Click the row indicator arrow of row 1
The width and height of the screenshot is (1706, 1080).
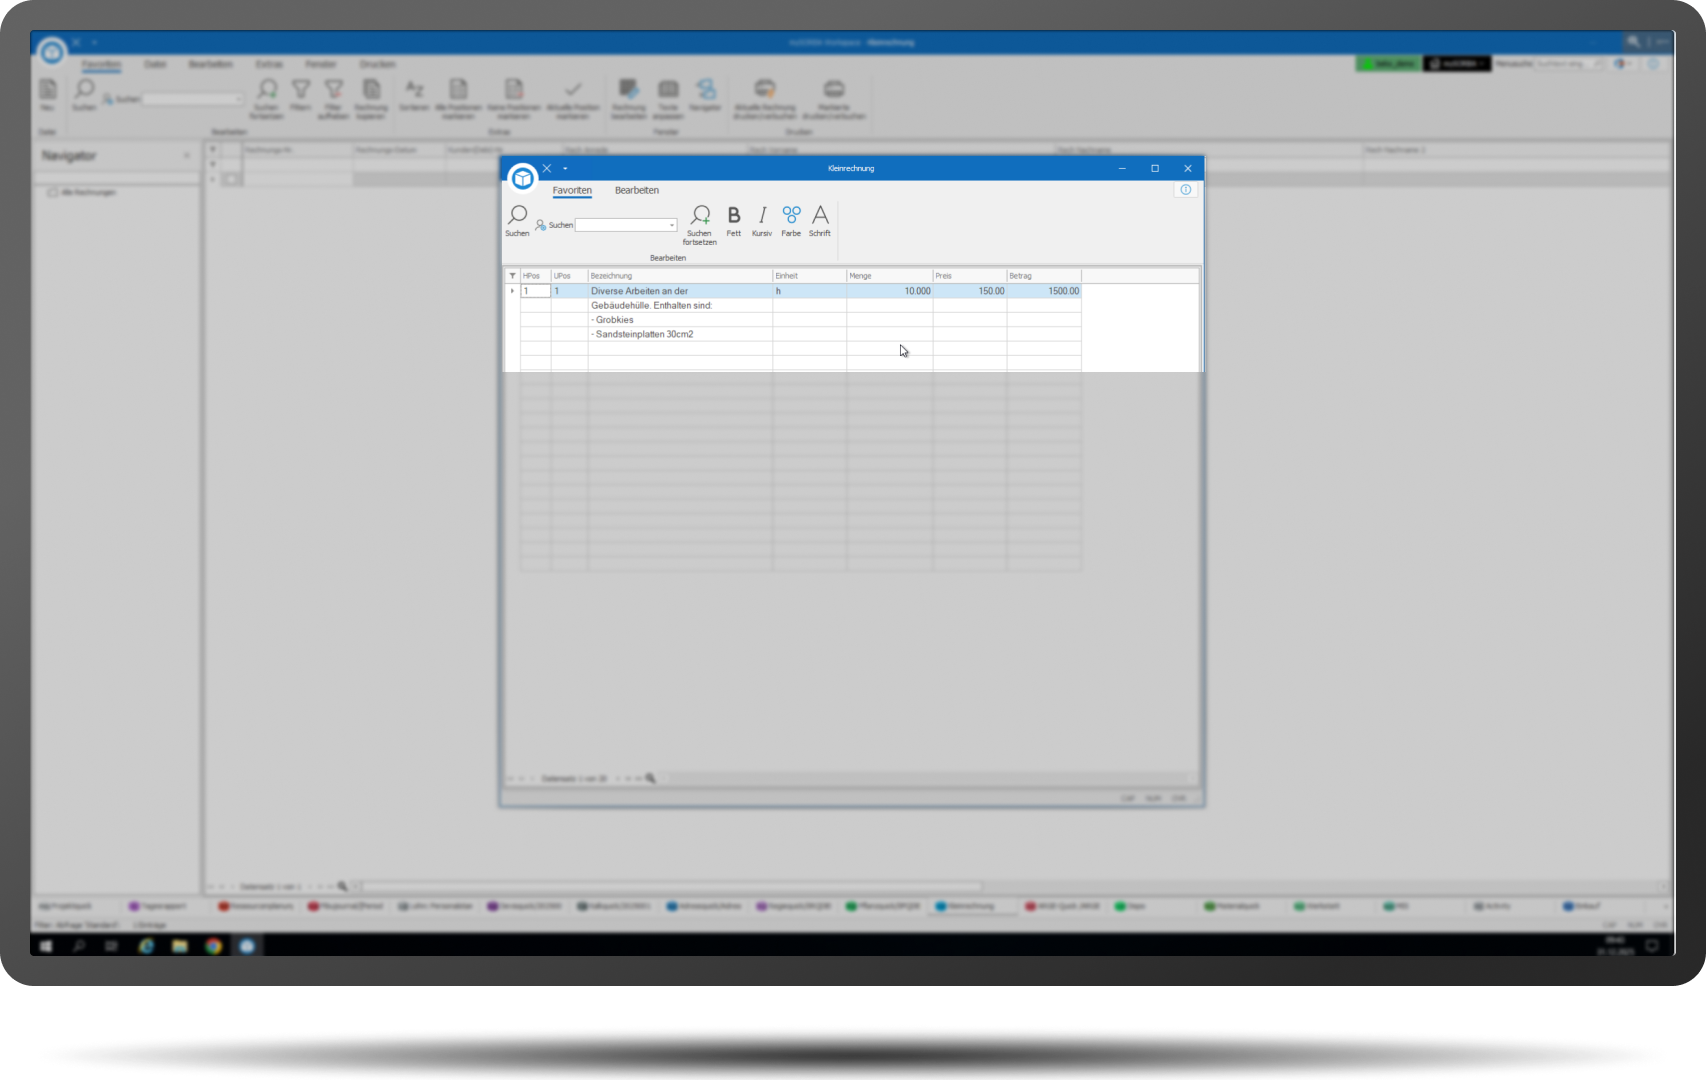click(512, 291)
